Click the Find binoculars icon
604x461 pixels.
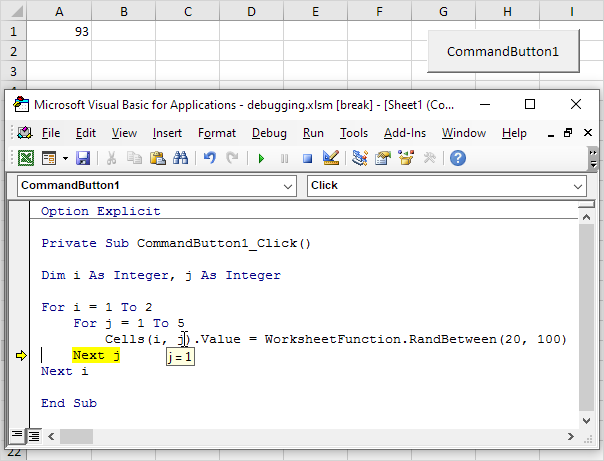pos(180,158)
